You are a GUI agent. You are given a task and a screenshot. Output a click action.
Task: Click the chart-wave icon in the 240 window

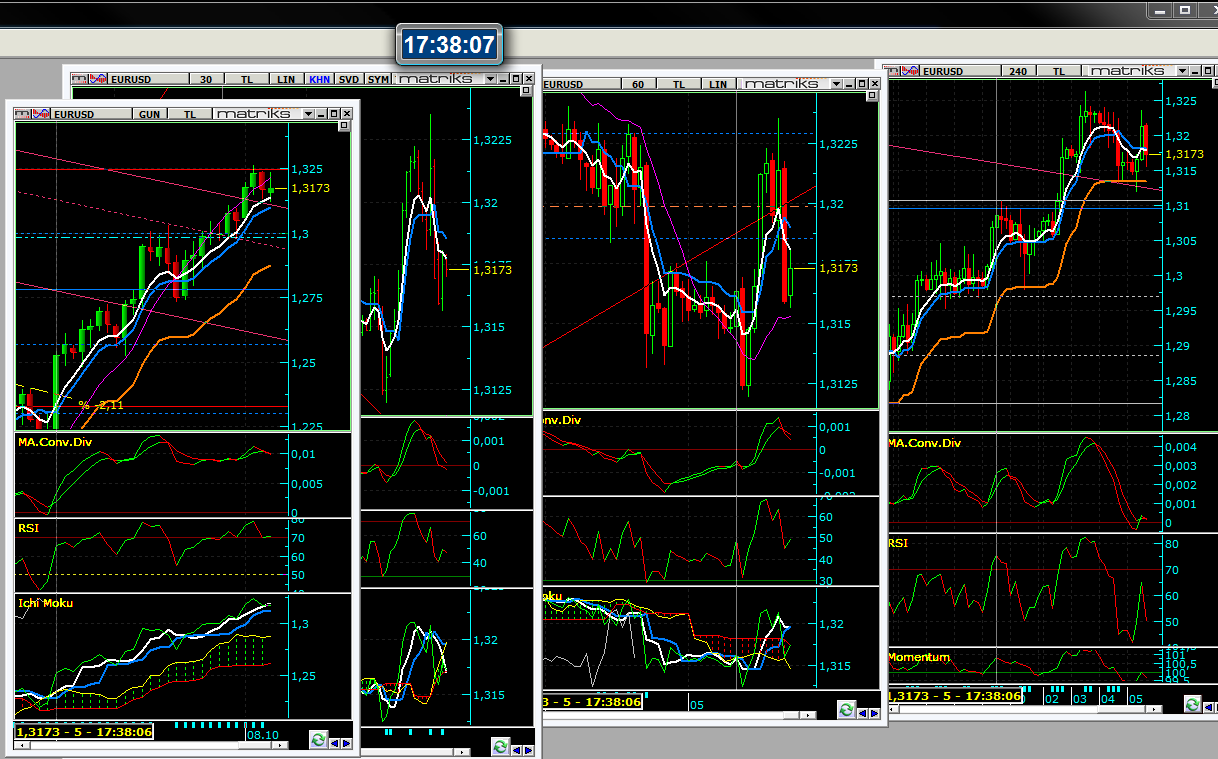tap(911, 71)
